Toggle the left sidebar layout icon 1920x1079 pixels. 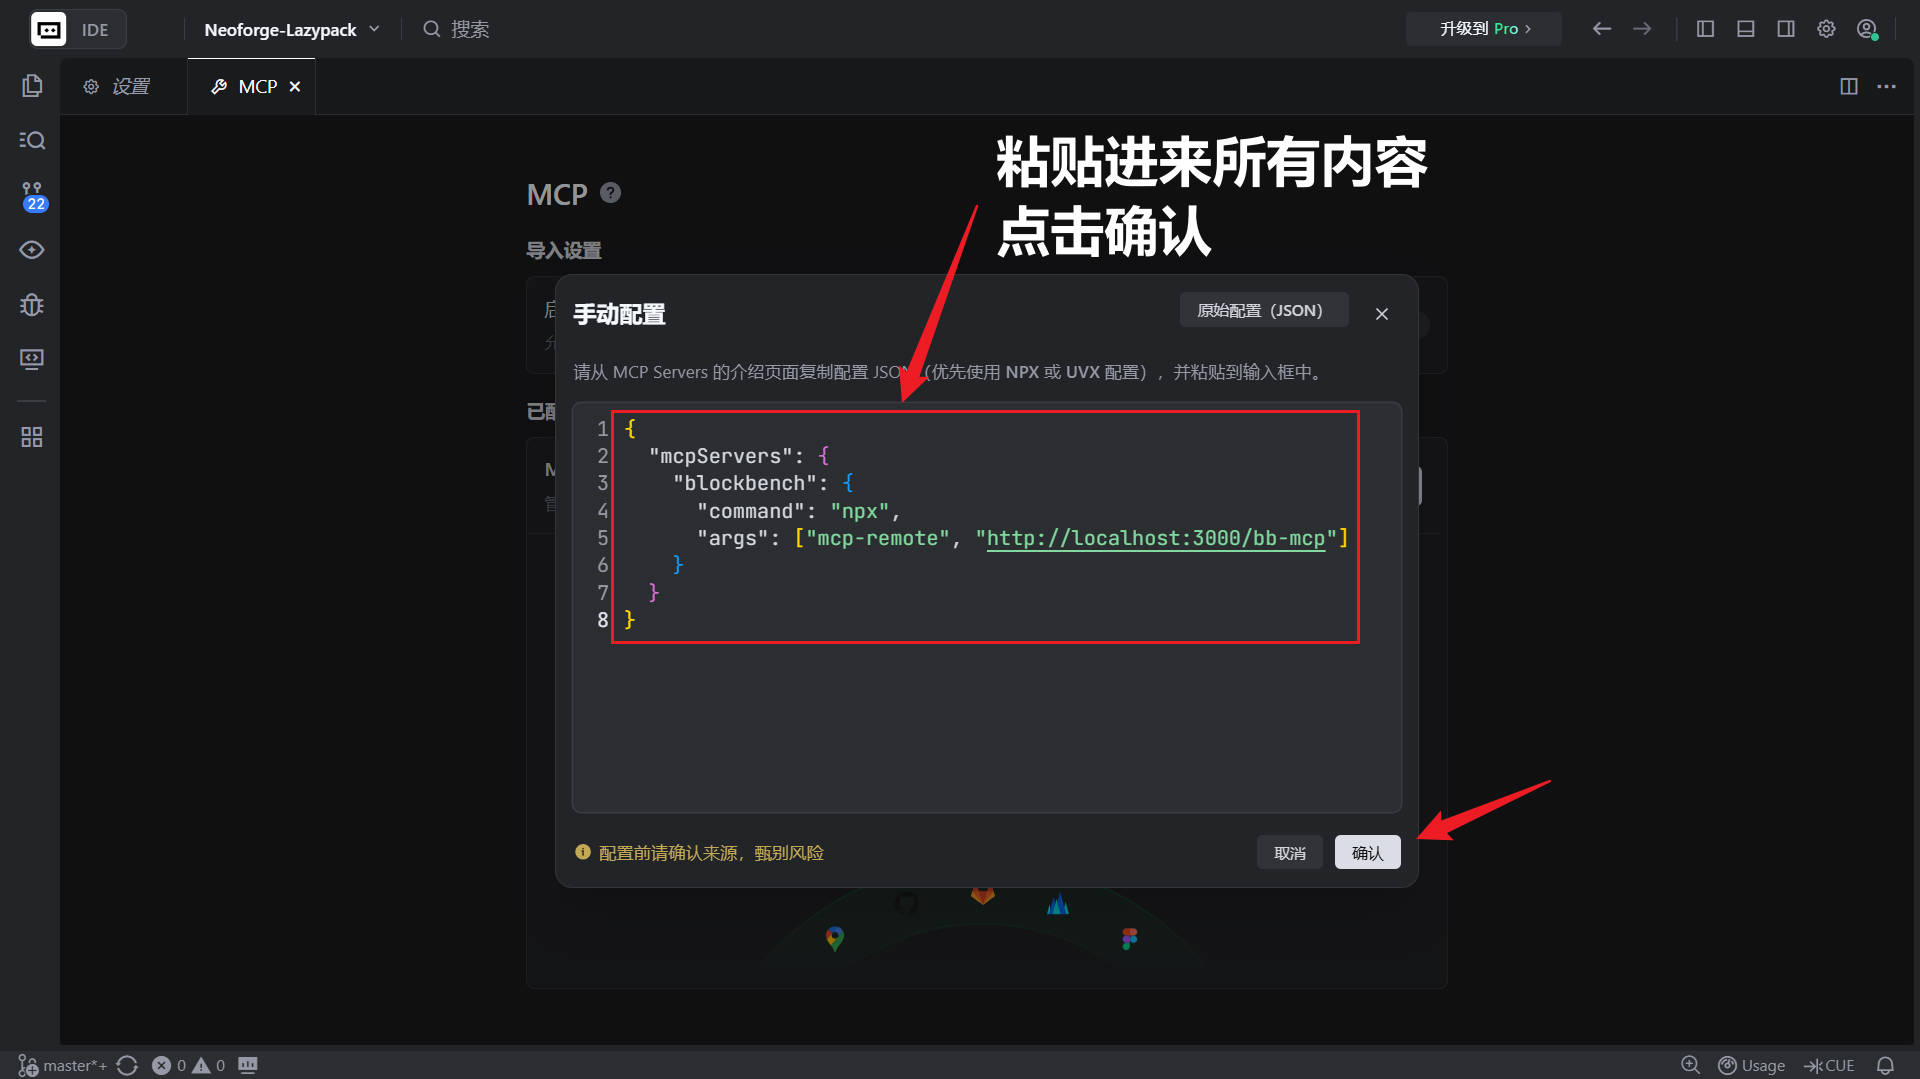[1706, 29]
